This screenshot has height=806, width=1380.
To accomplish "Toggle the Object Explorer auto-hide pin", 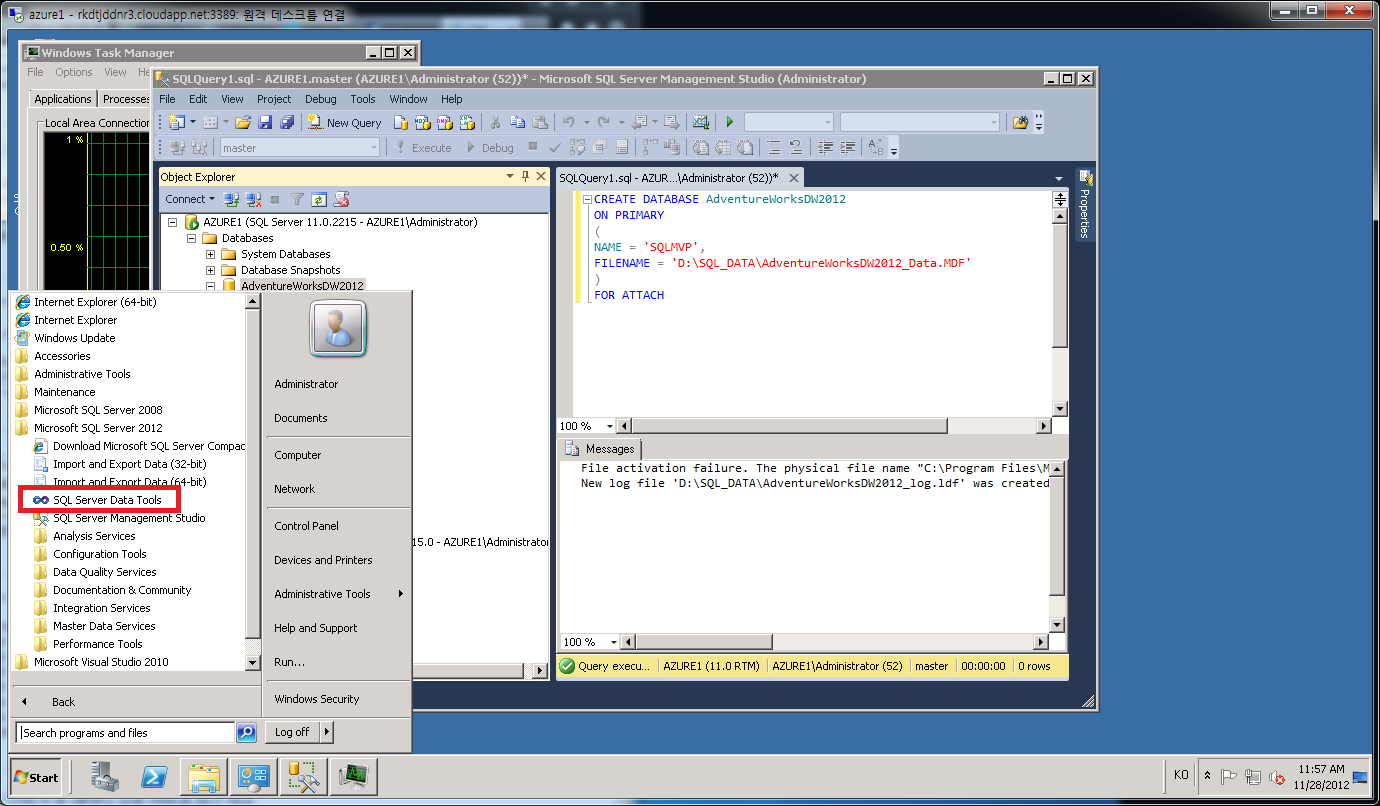I will (x=526, y=176).
